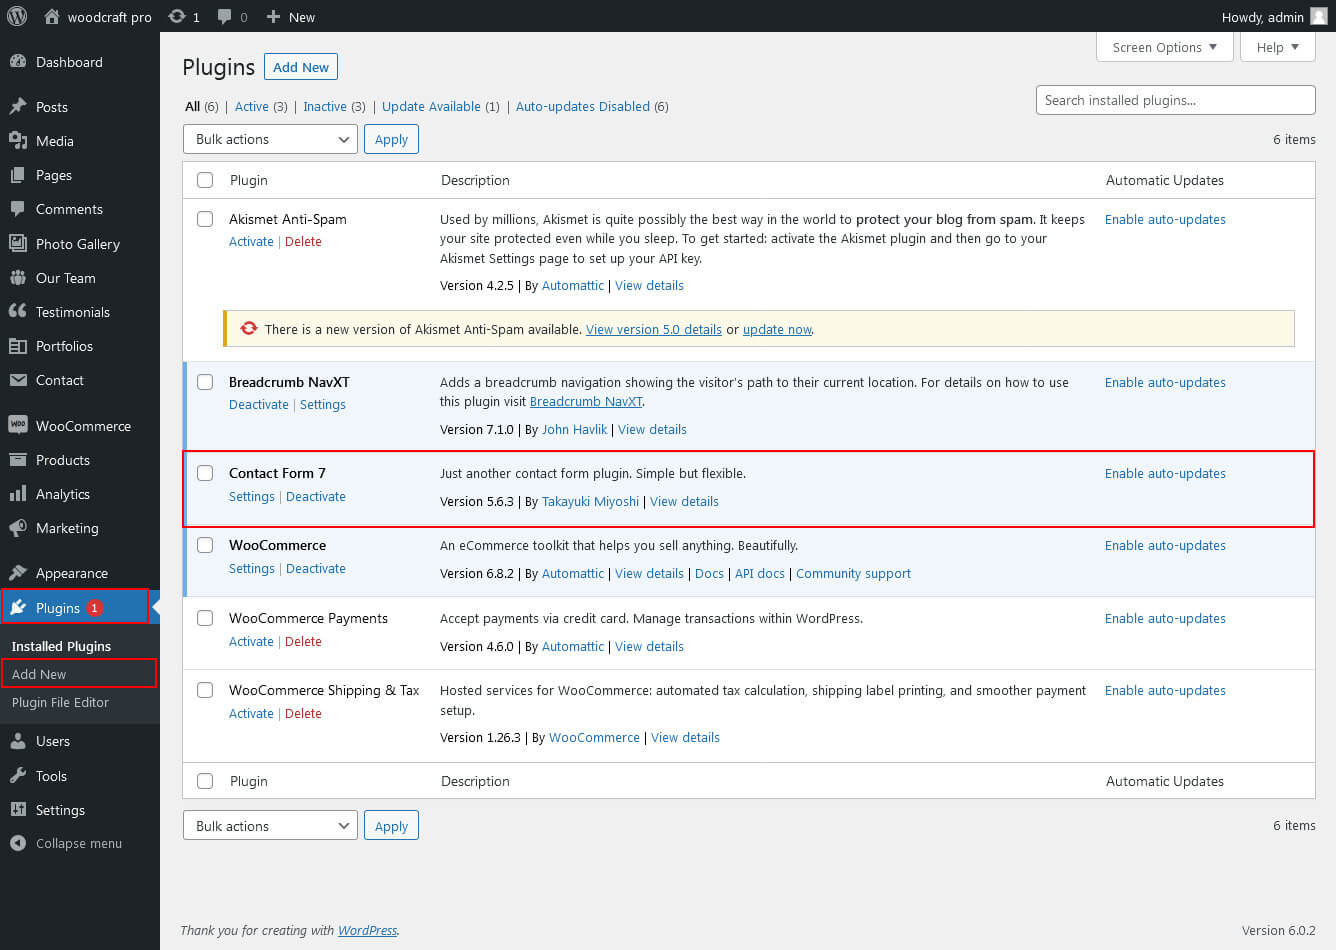Click the Collapse menu arrow icon
The width and height of the screenshot is (1336, 950).
[18, 843]
